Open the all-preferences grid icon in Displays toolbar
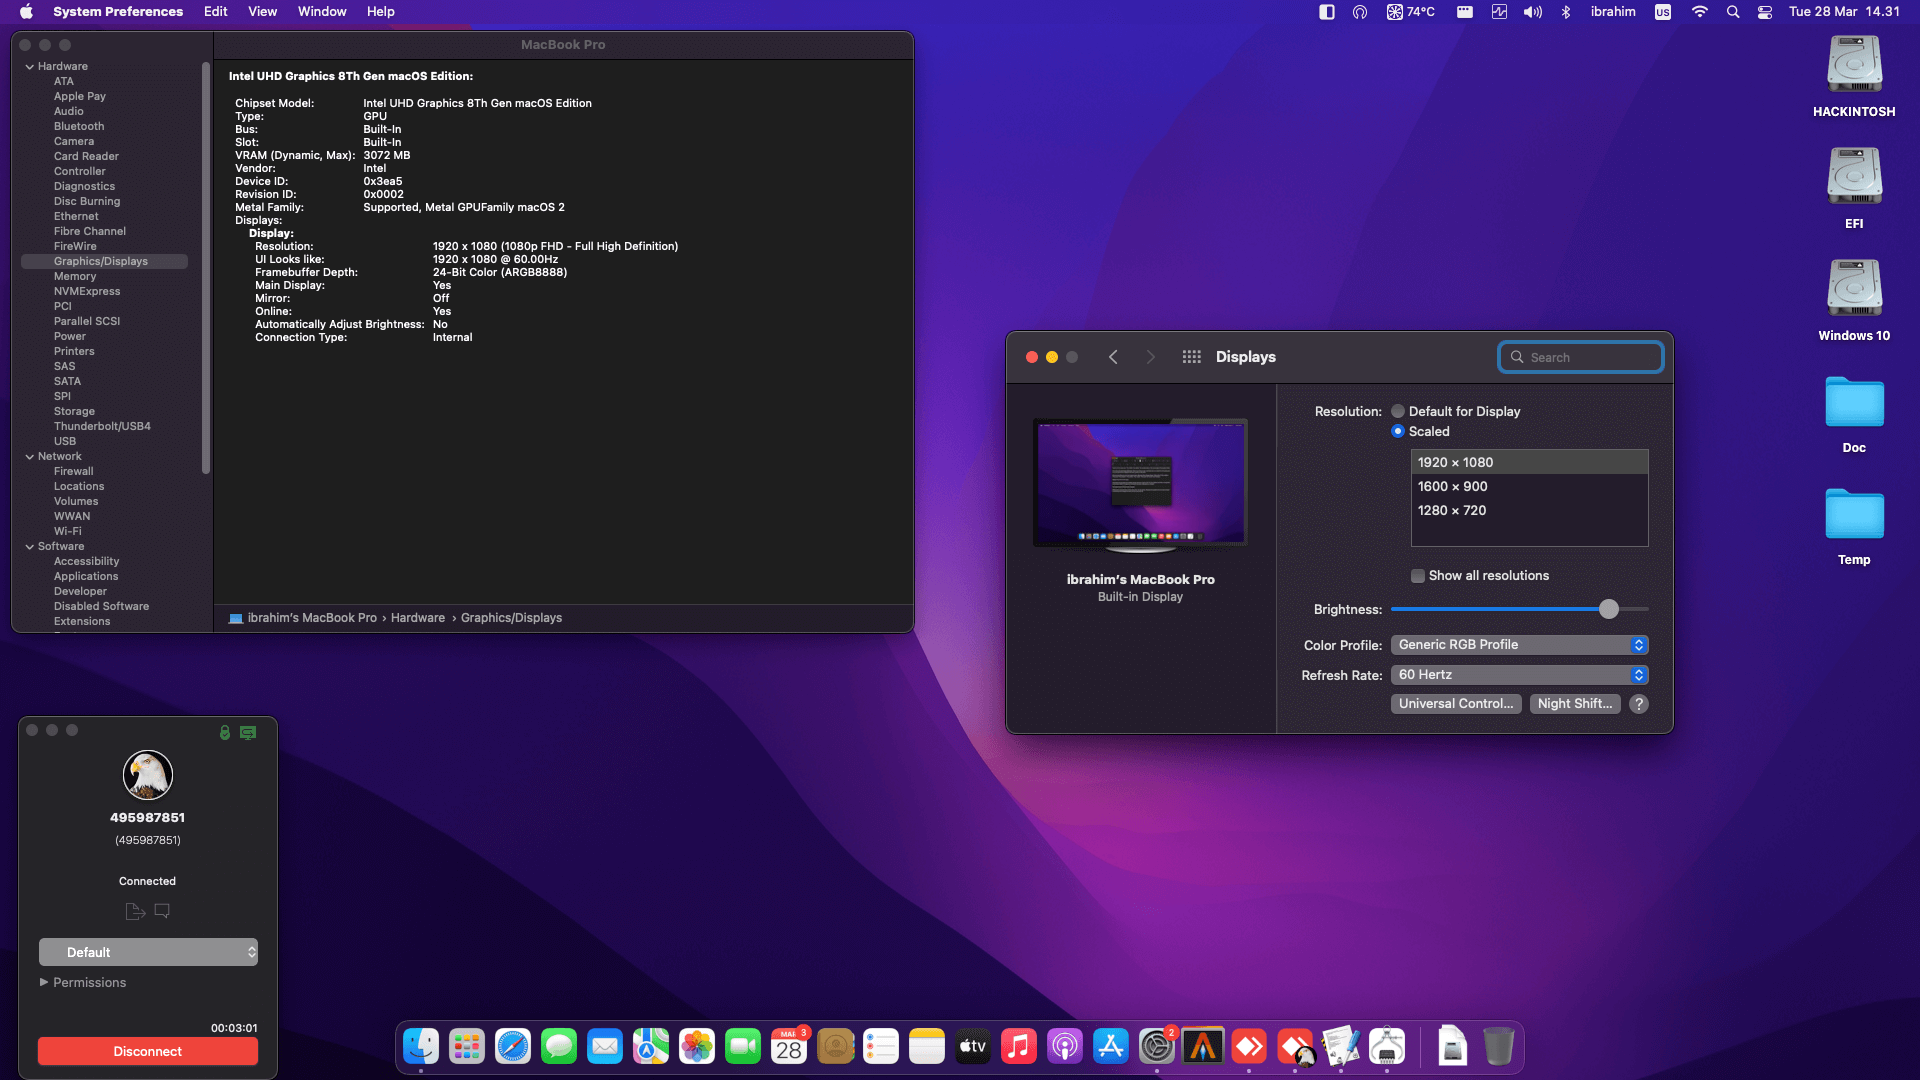The height and width of the screenshot is (1080, 1920). (1192, 356)
